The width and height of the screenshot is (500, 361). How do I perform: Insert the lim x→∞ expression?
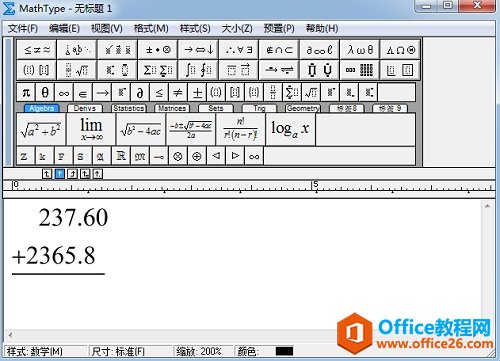click(x=91, y=129)
